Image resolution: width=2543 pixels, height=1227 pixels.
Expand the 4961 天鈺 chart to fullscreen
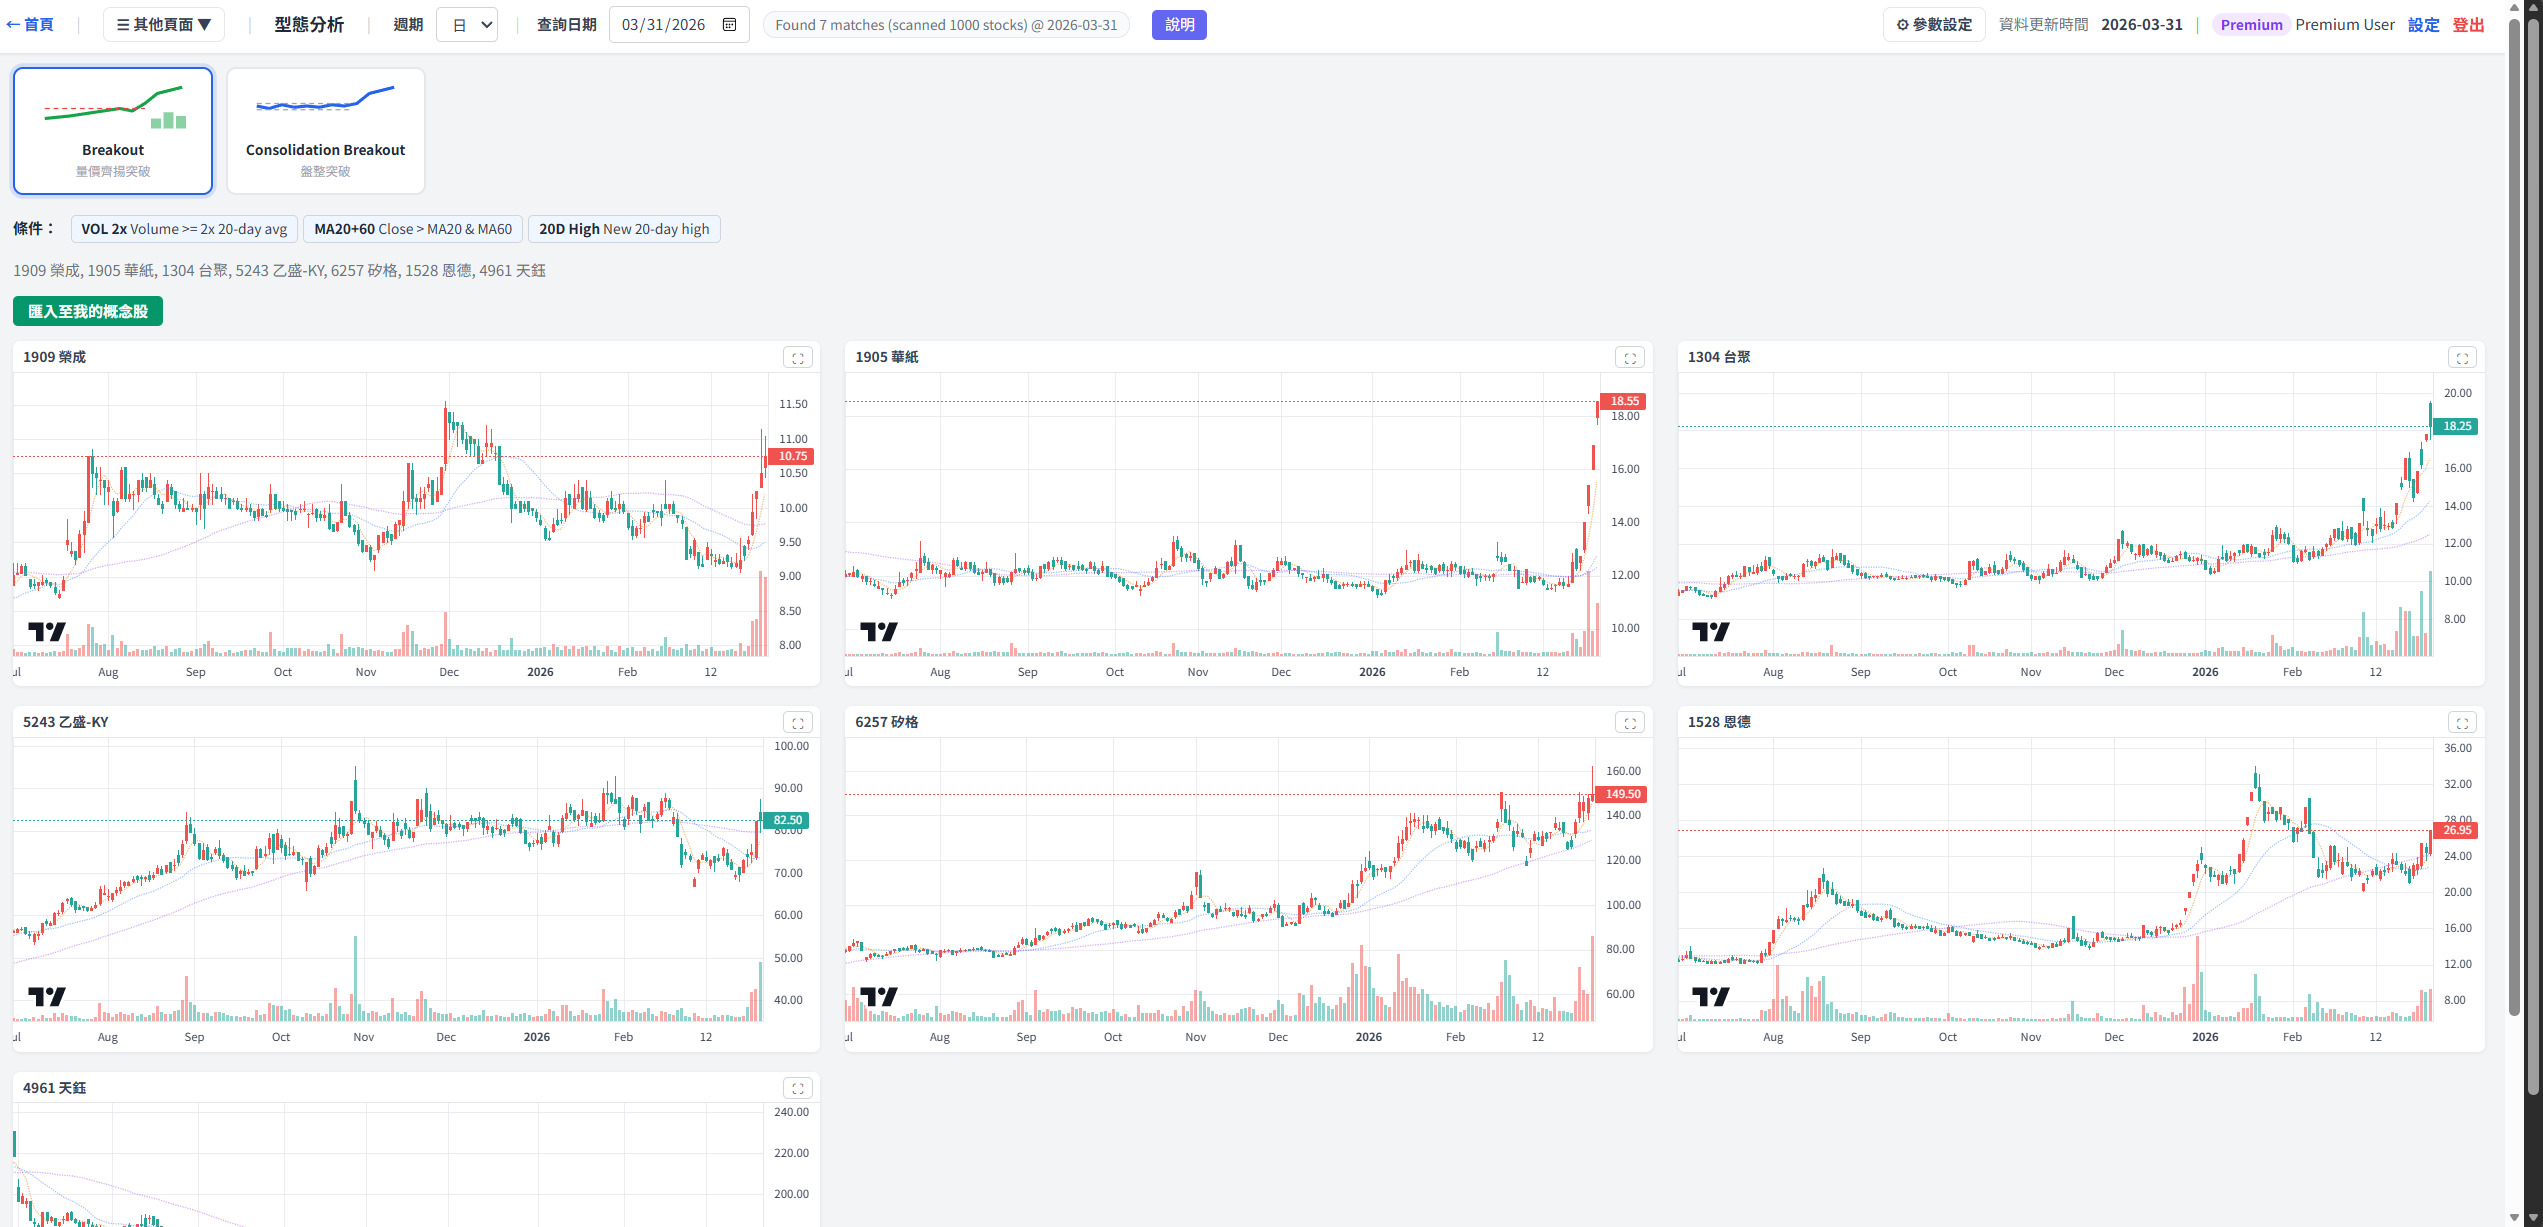coord(797,1089)
